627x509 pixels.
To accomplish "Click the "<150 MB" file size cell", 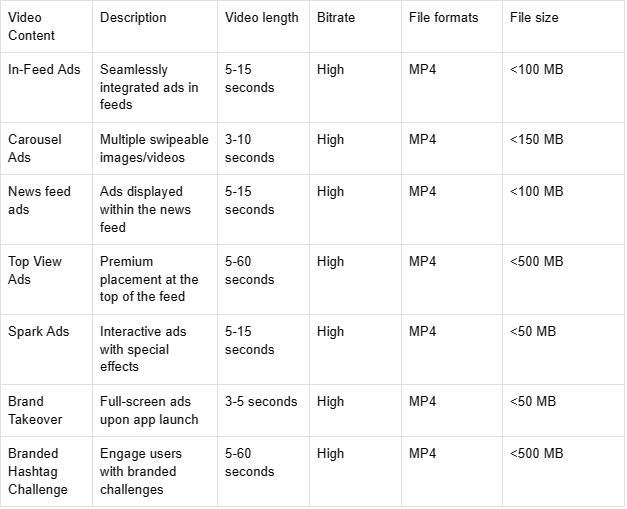I will point(536,140).
